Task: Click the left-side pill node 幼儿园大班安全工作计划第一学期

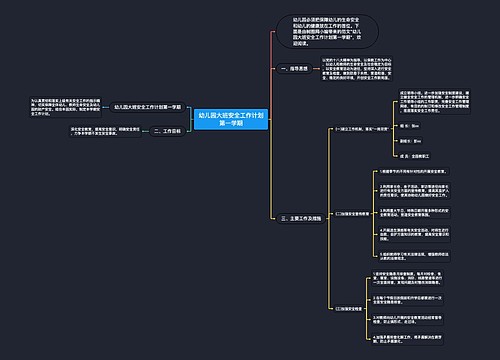Action: pyautogui.click(x=148, y=107)
